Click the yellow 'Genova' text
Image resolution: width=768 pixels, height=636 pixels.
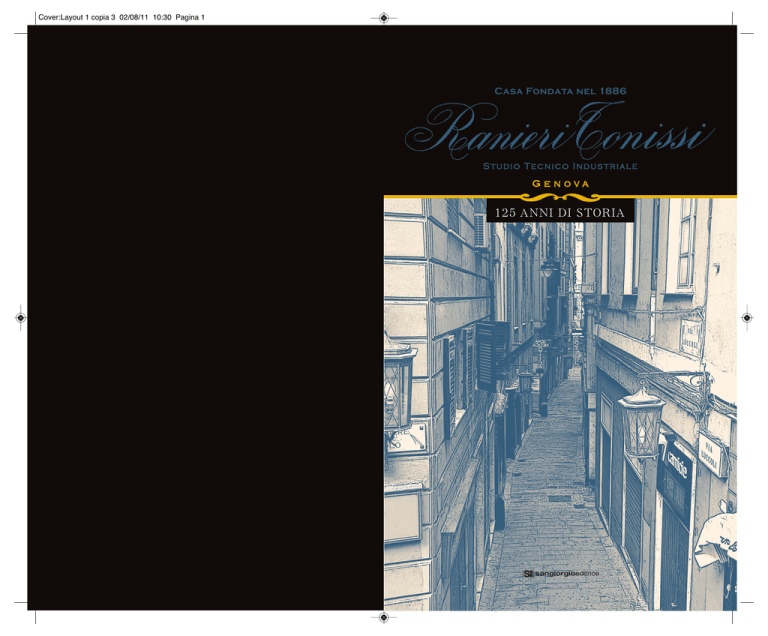560,184
